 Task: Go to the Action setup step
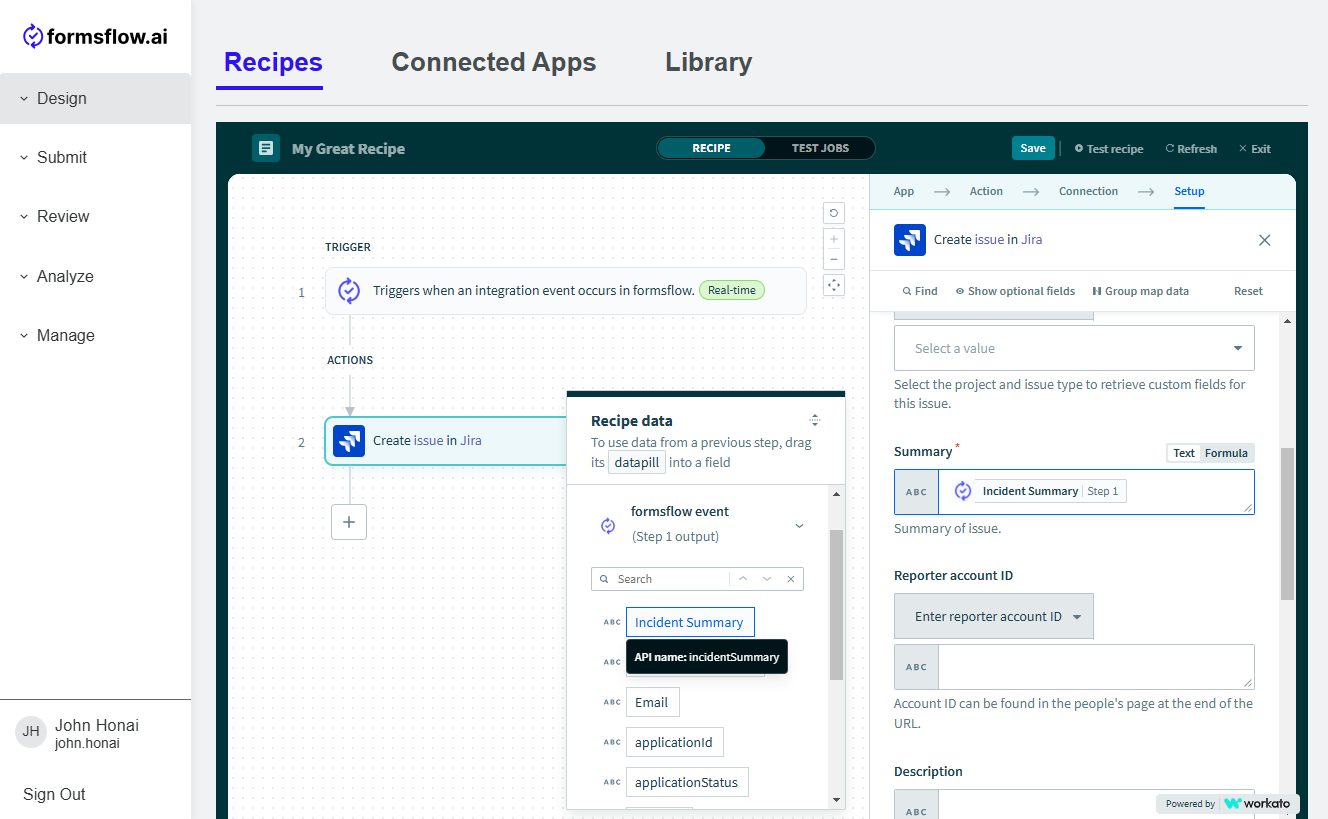986,191
